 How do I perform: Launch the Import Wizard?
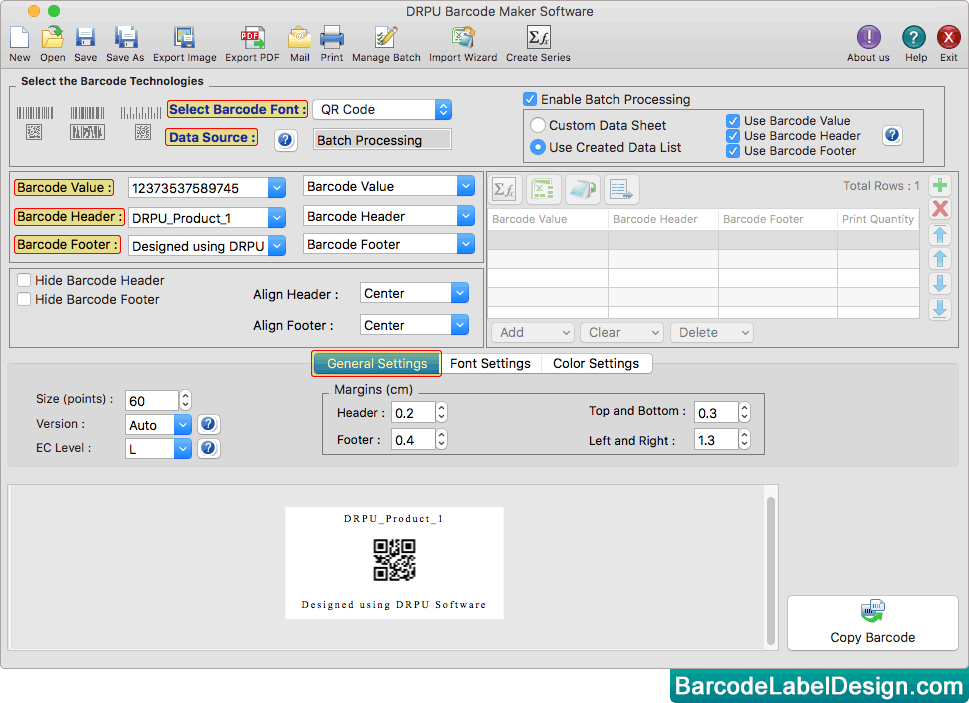(463, 38)
